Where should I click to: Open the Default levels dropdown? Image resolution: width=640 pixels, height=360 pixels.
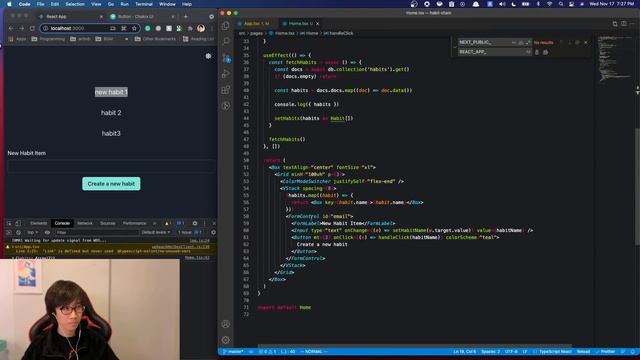(x=156, y=232)
